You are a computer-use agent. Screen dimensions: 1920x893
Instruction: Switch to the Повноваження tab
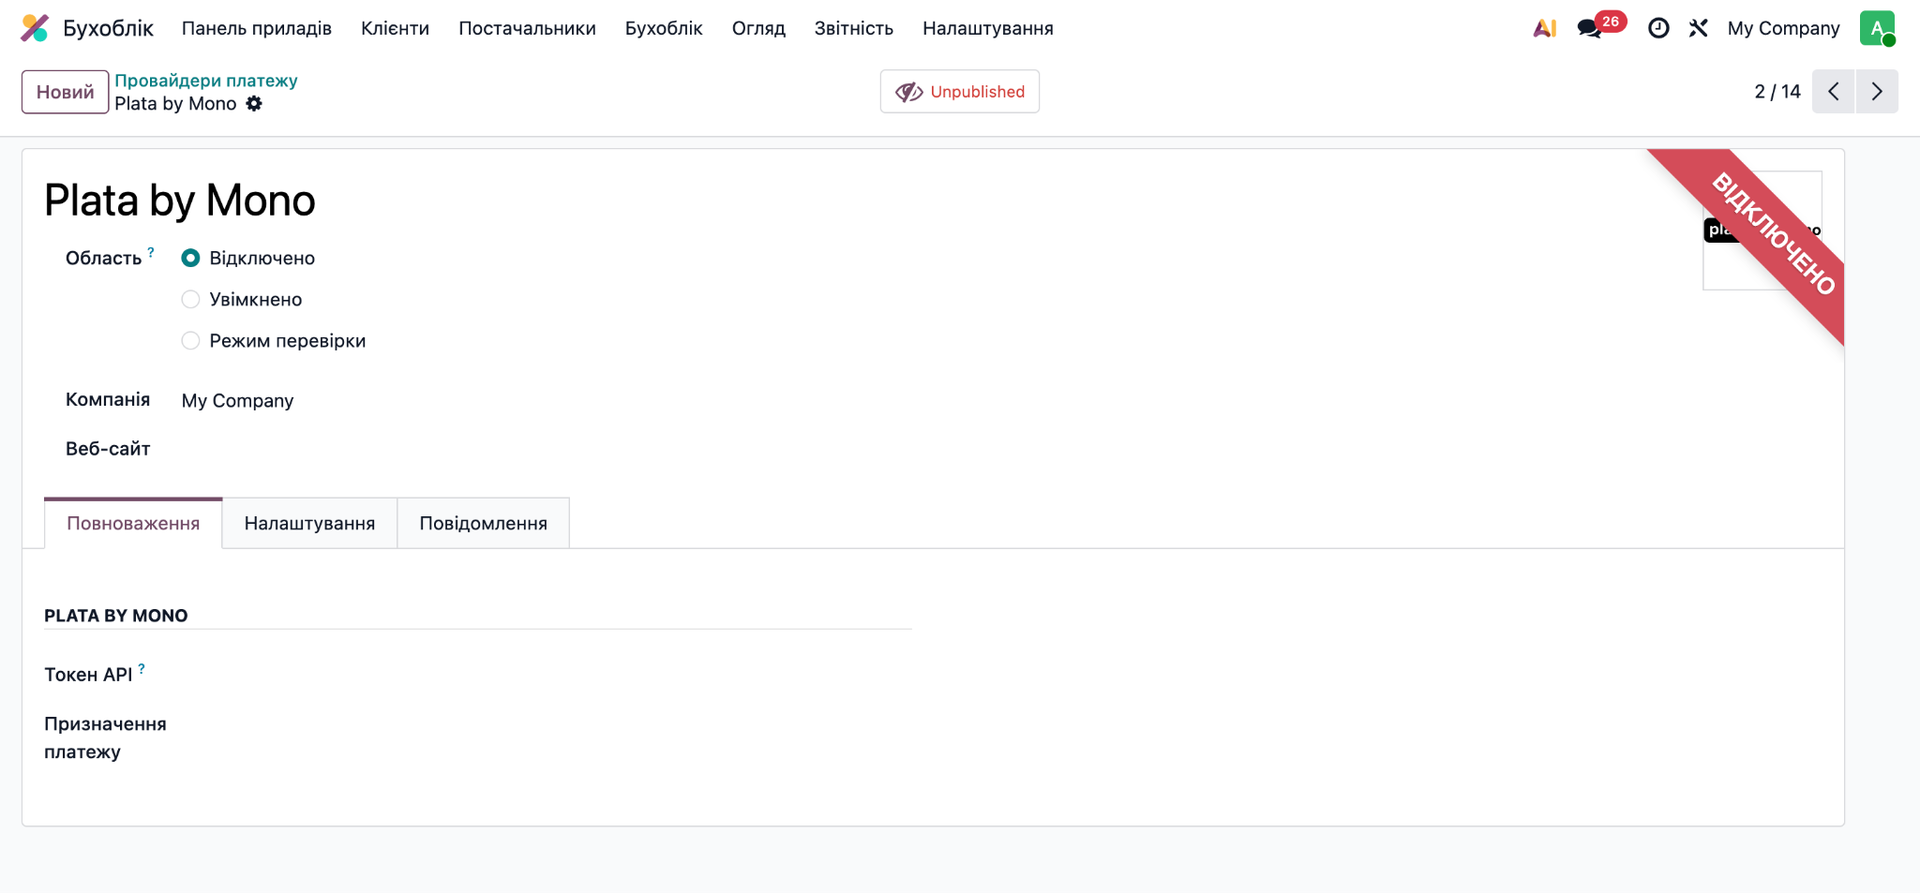coord(133,523)
